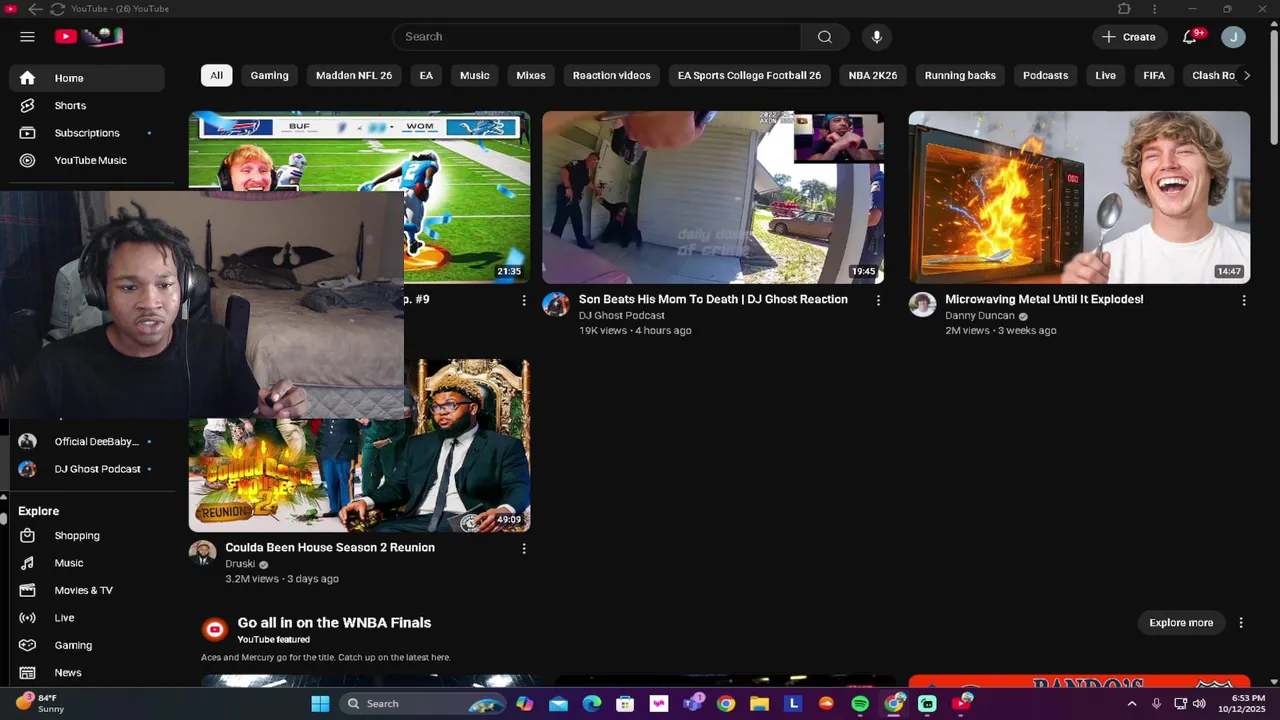Open Live under Explore
The height and width of the screenshot is (720, 1280).
point(87,618)
